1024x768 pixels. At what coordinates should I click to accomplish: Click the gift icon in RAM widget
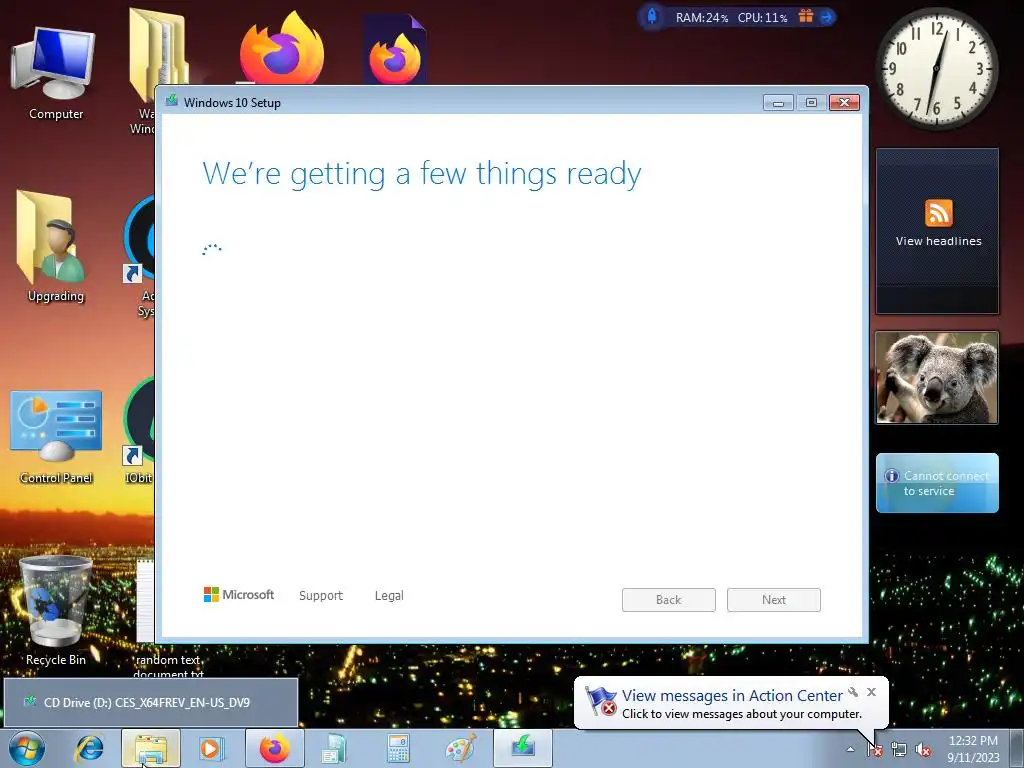point(806,16)
